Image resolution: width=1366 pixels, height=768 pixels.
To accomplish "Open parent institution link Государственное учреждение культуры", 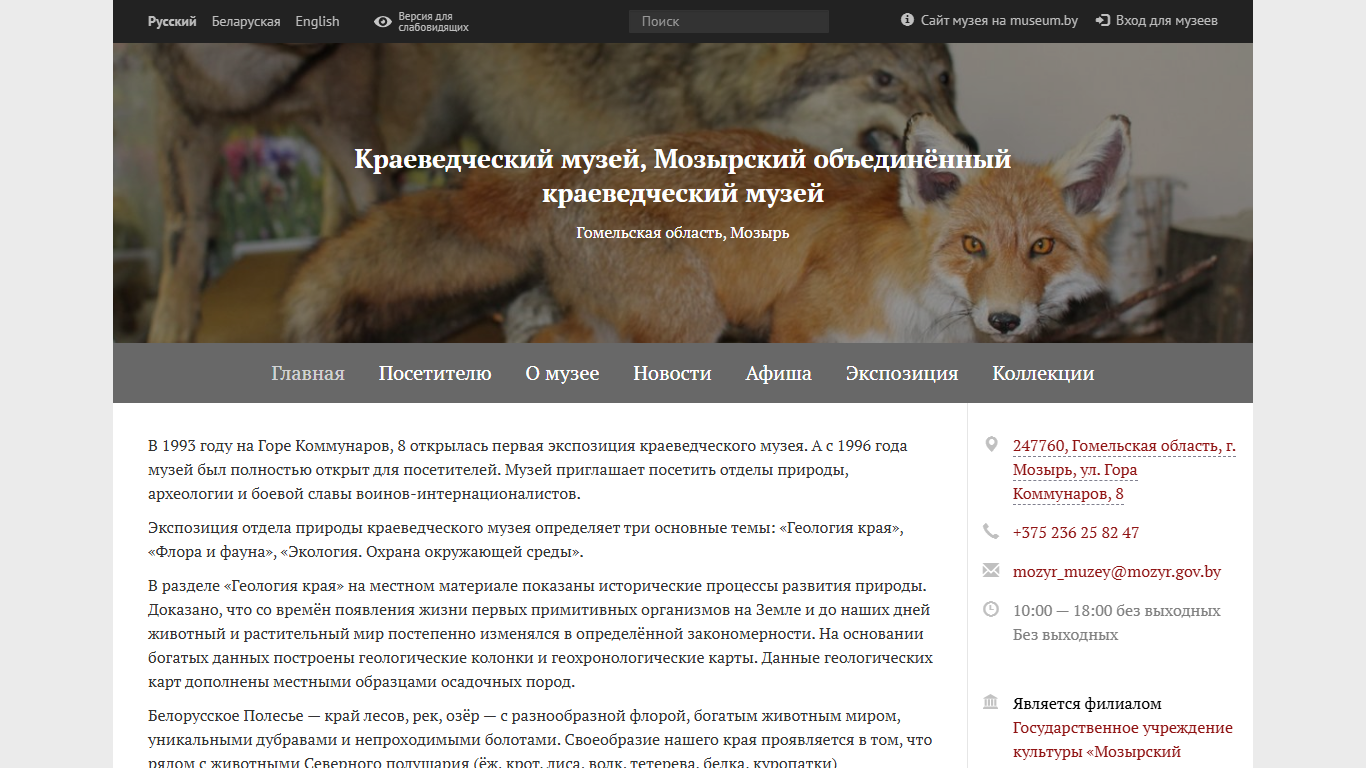I will pyautogui.click(x=1123, y=740).
